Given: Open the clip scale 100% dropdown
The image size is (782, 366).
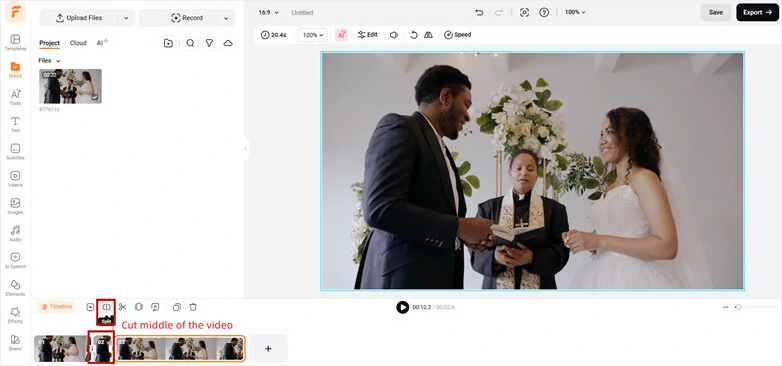Looking at the screenshot, I should [313, 35].
